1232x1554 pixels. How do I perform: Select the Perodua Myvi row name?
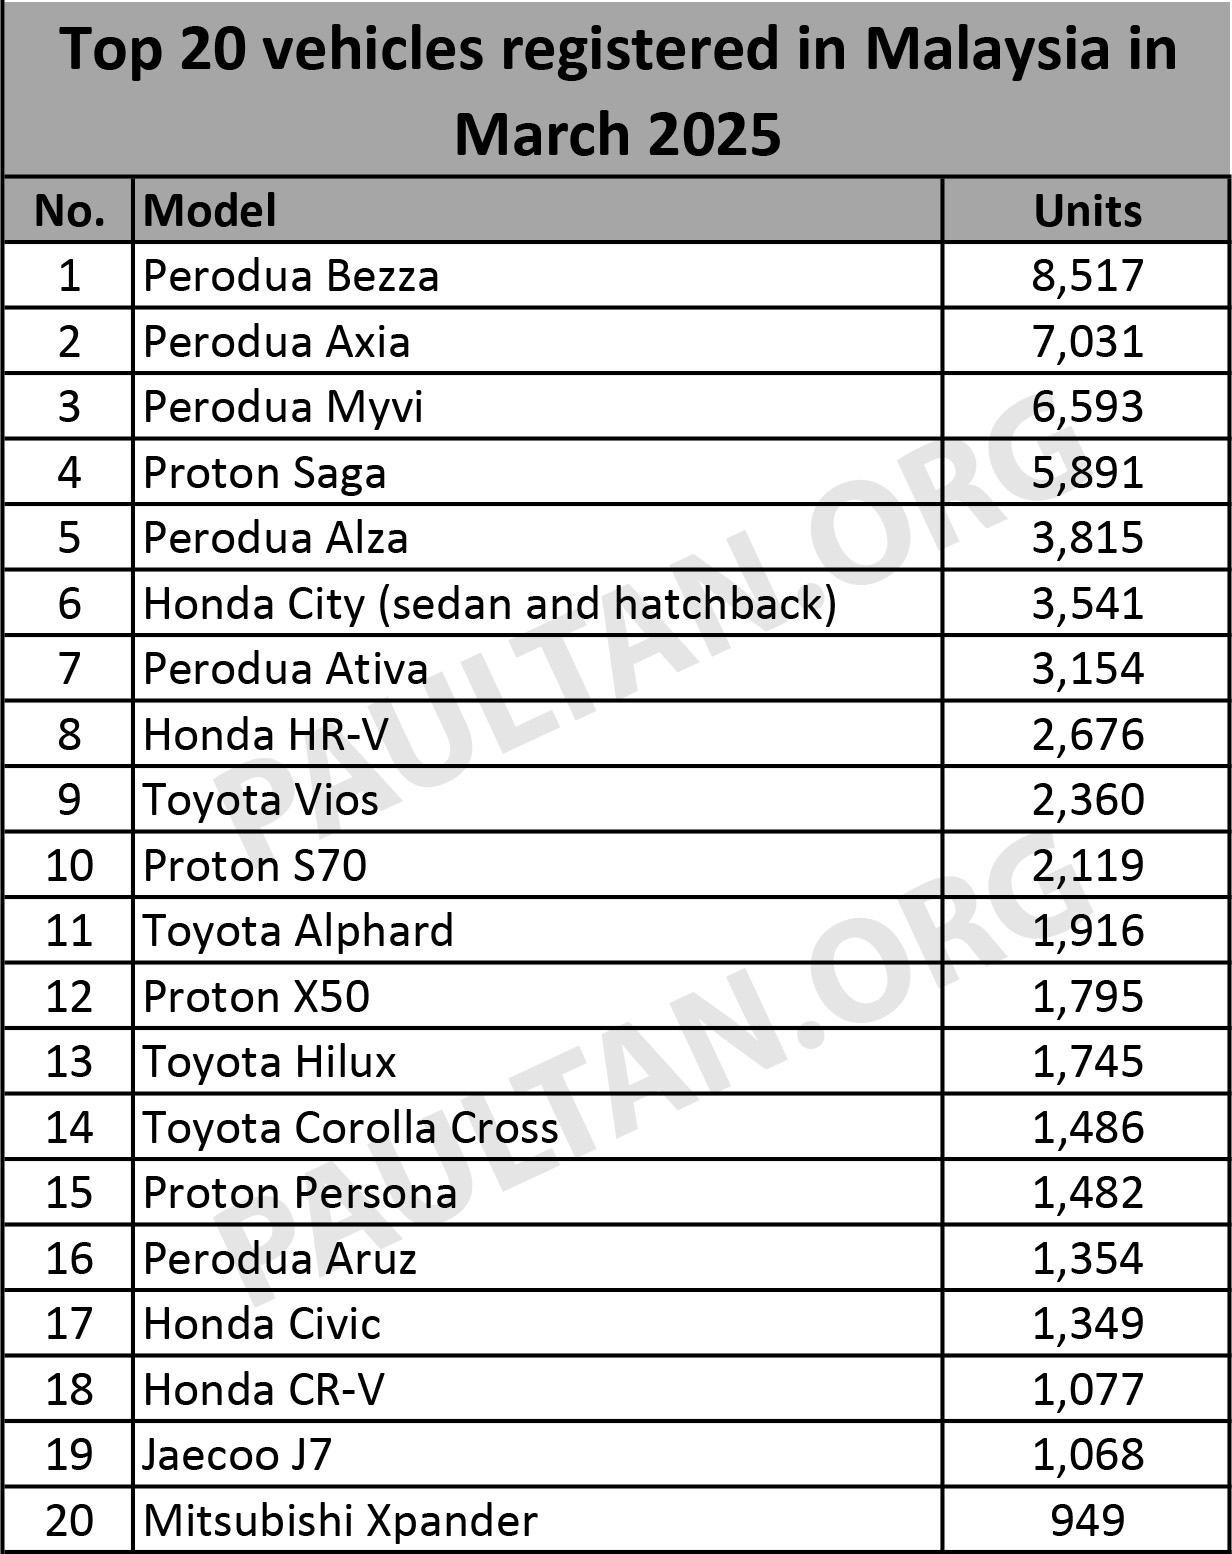[x=283, y=407]
